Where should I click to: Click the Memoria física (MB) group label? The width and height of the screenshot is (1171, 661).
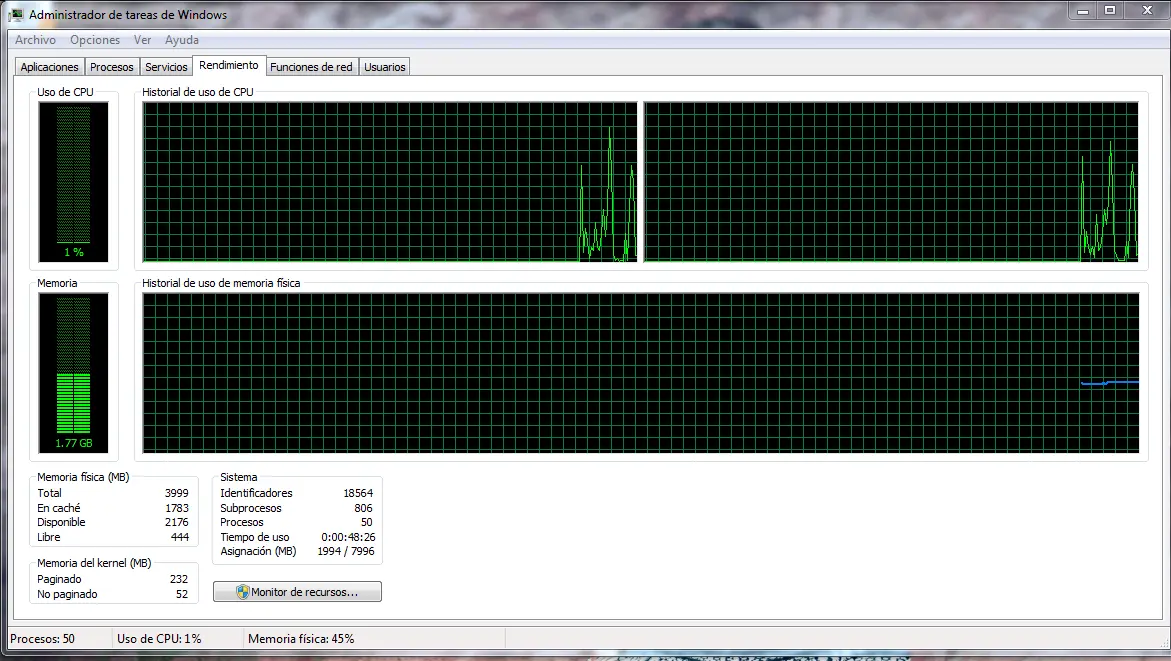(x=83, y=477)
